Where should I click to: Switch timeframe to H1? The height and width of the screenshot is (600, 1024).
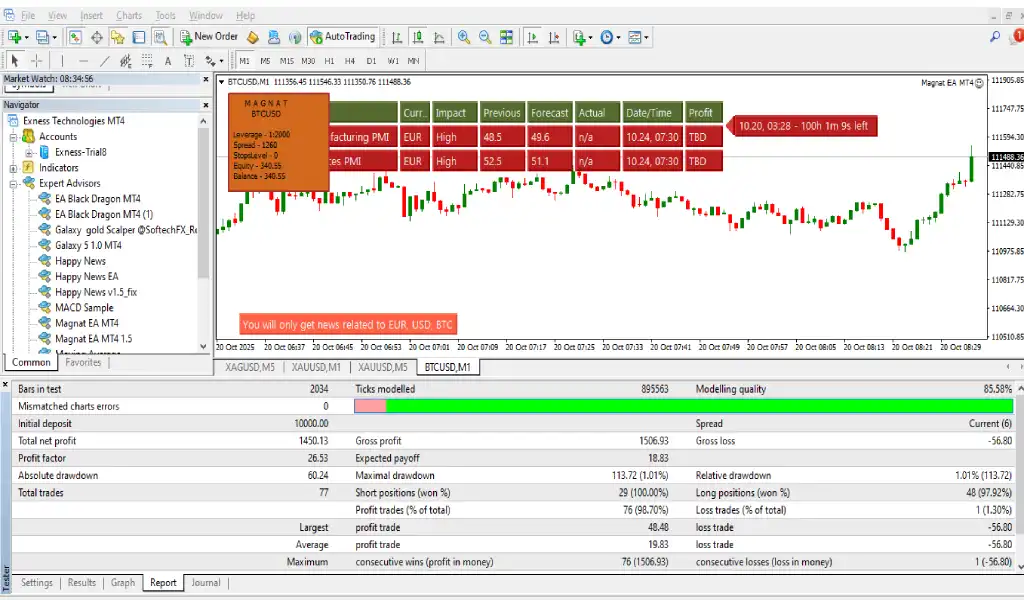pyautogui.click(x=331, y=61)
